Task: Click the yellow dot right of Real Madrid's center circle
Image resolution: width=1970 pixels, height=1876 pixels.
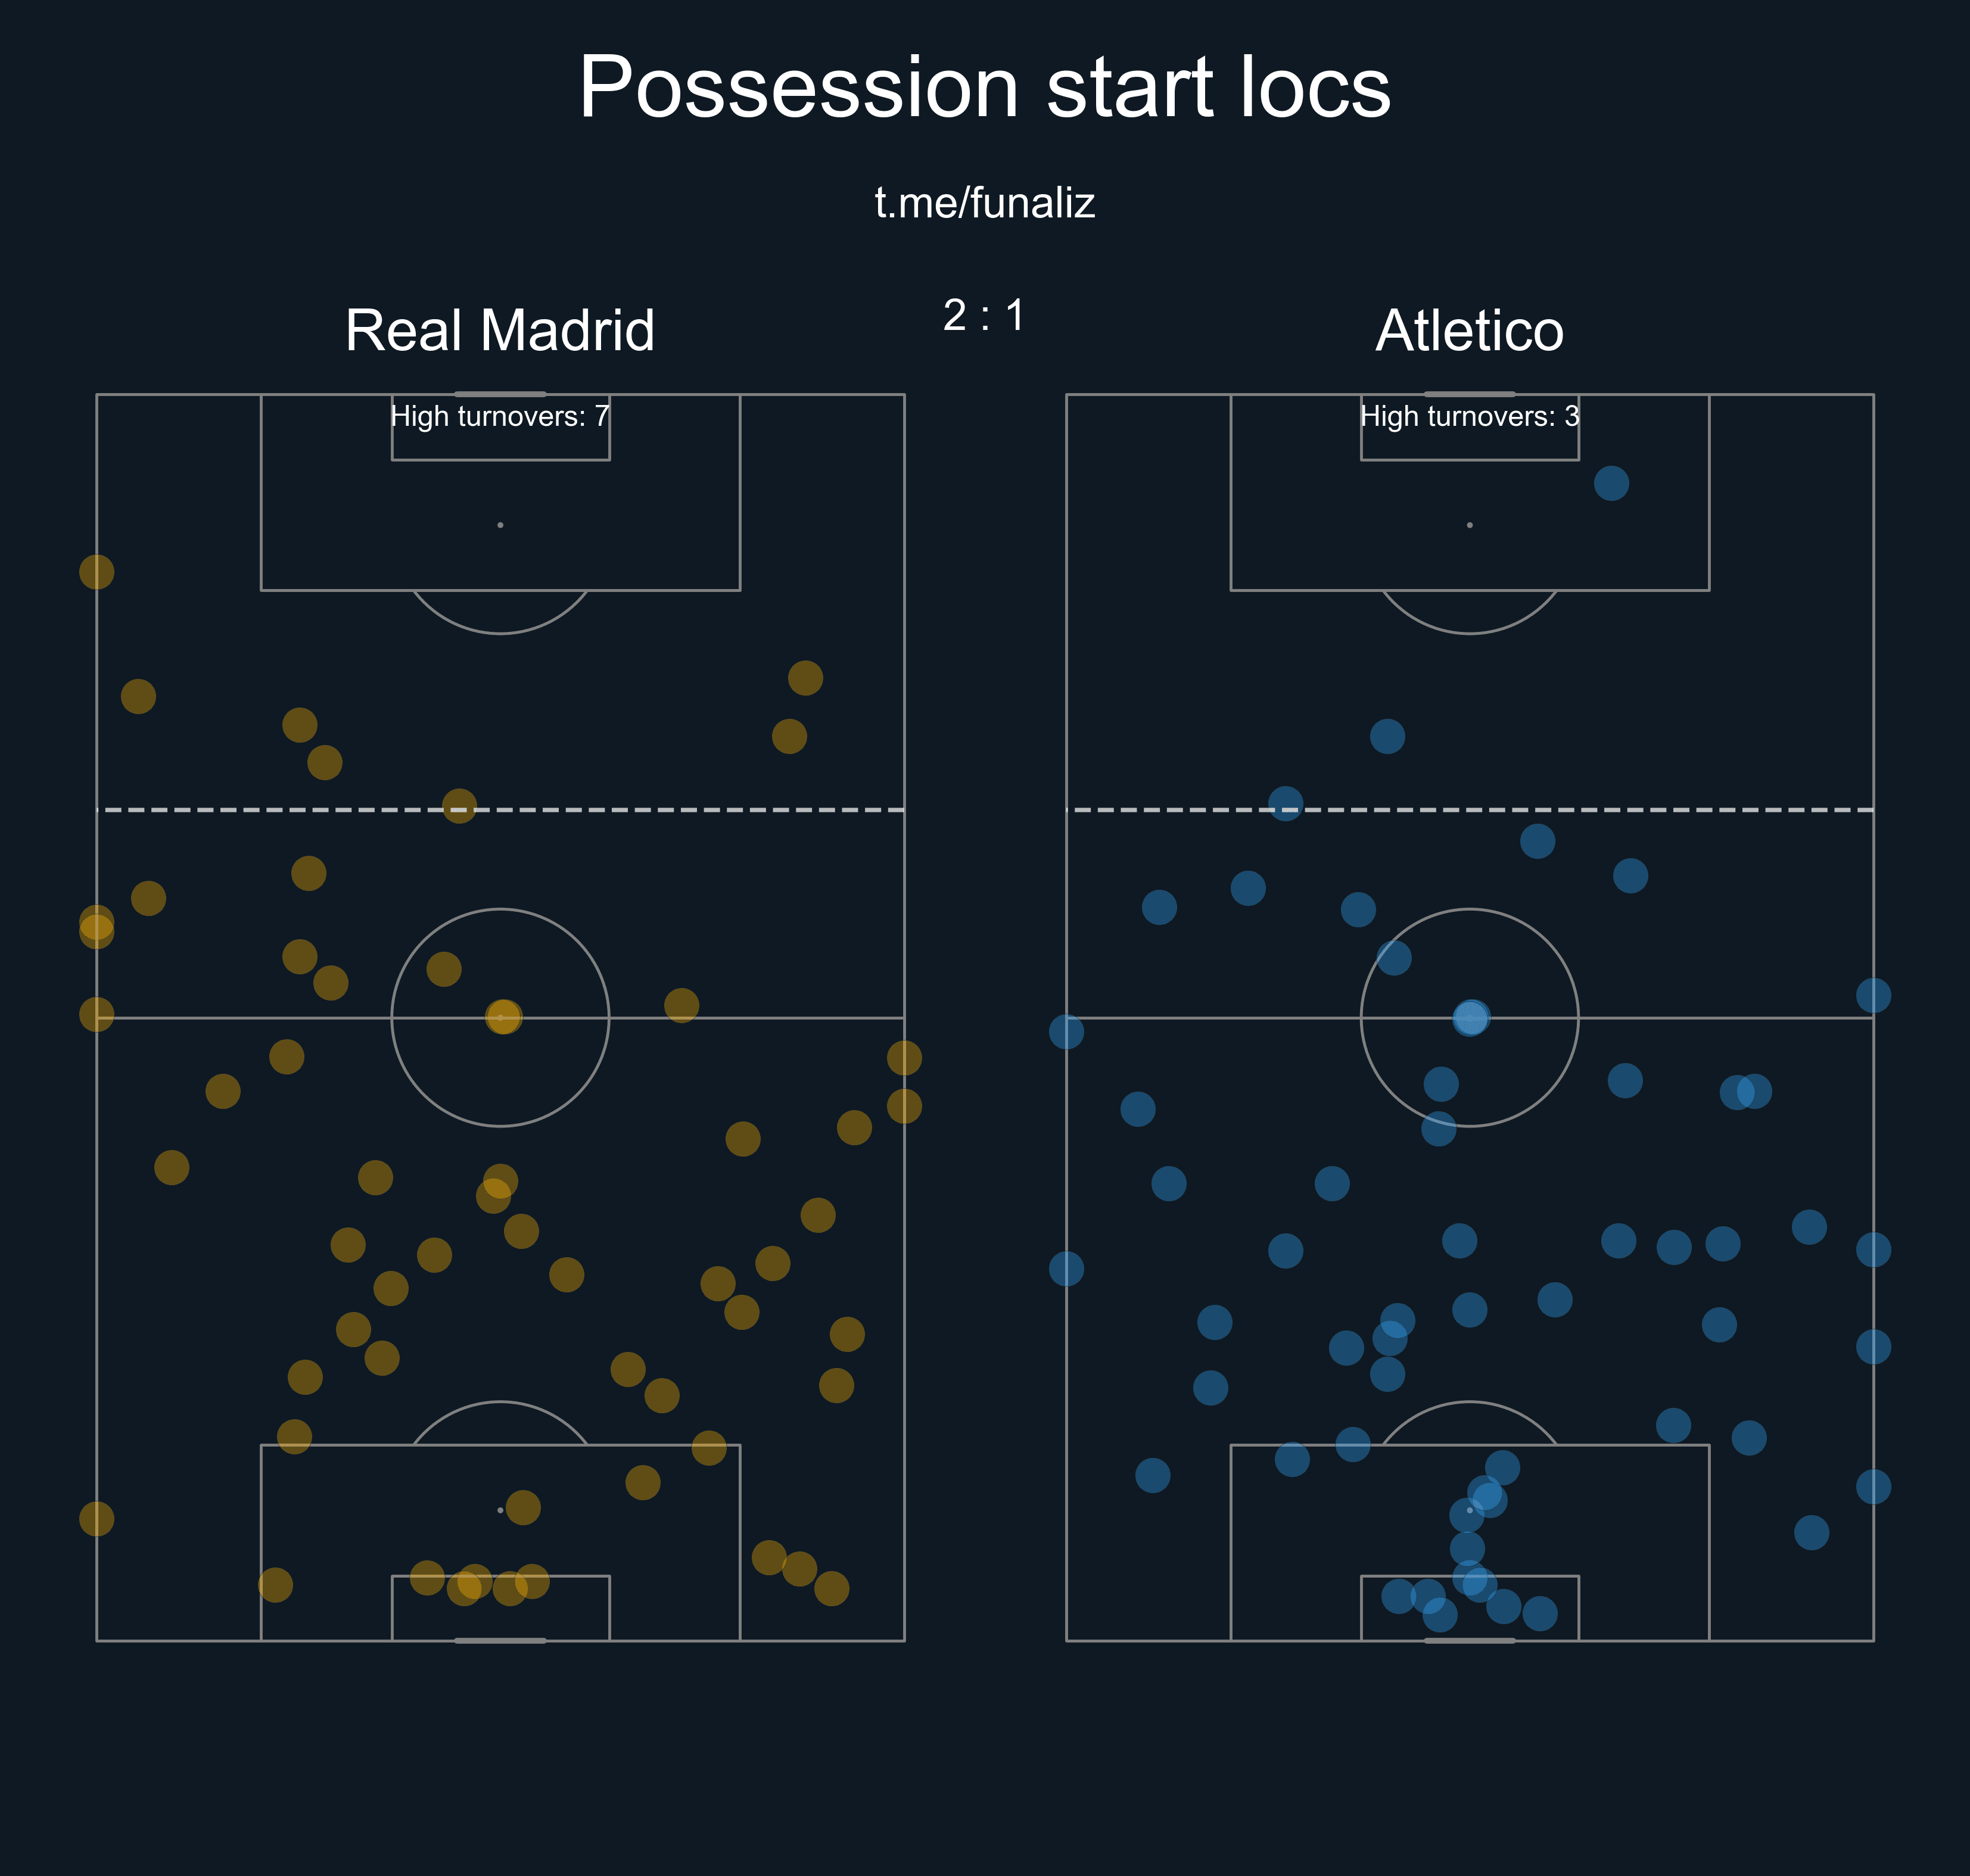Action: click(x=681, y=1005)
